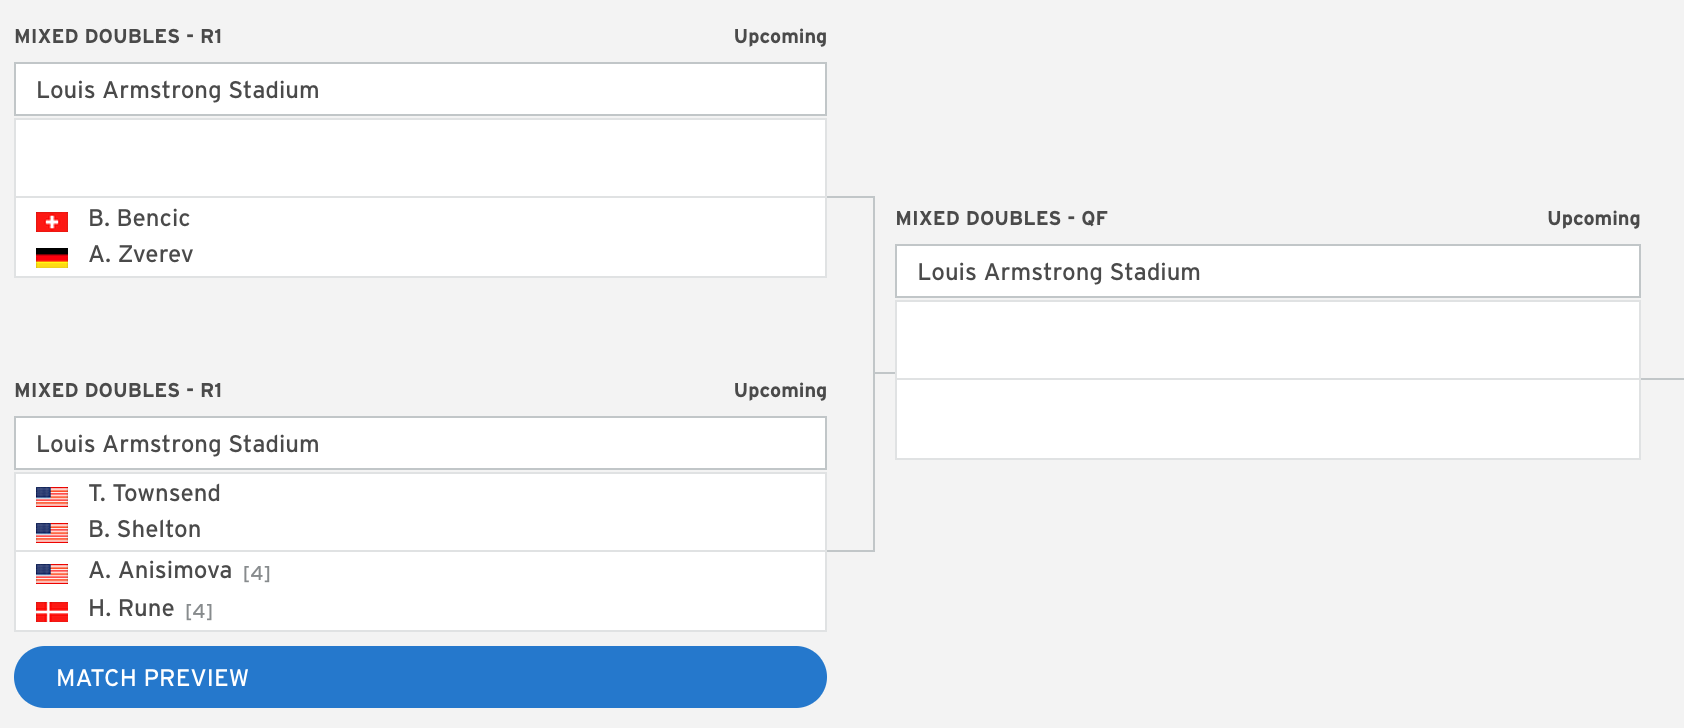Click the second R1 Louis Armstrong Stadium box
Screen dimensions: 1684x728
[x=420, y=443]
